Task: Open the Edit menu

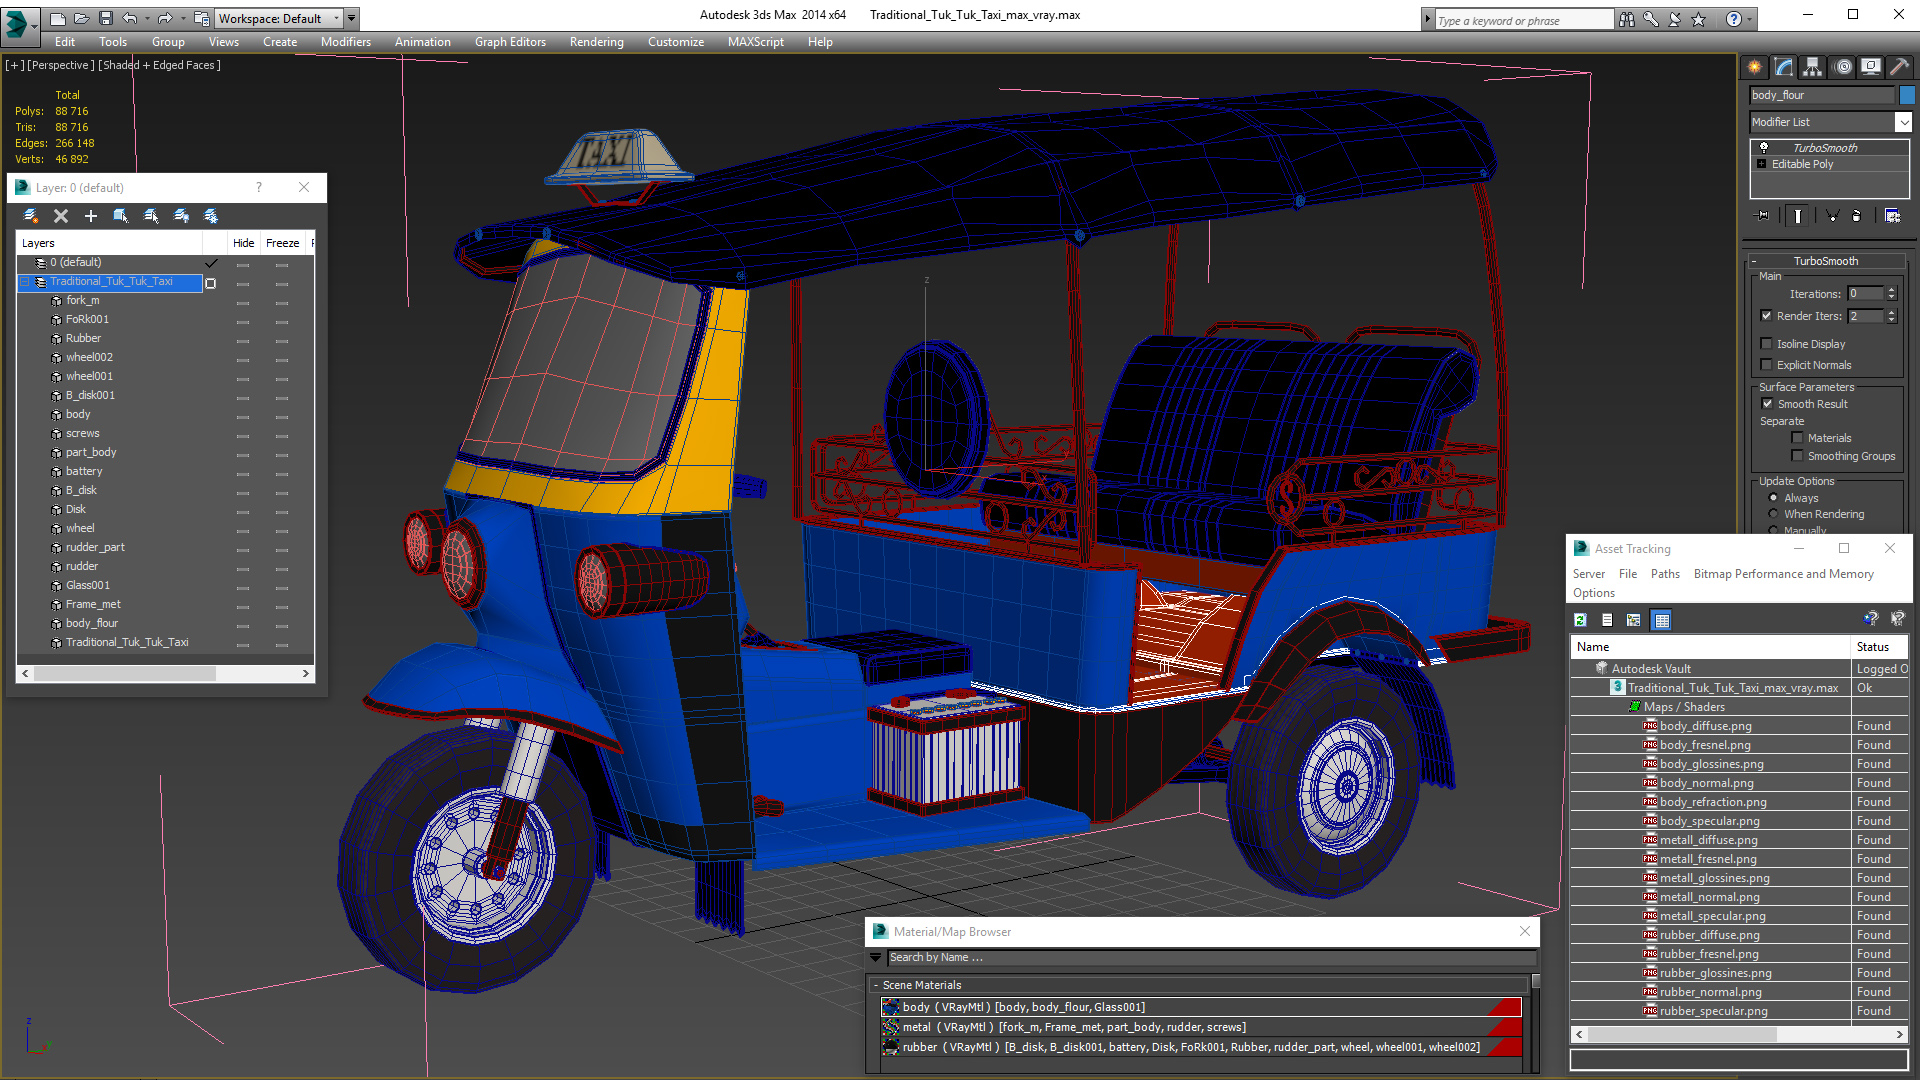Action: tap(65, 42)
